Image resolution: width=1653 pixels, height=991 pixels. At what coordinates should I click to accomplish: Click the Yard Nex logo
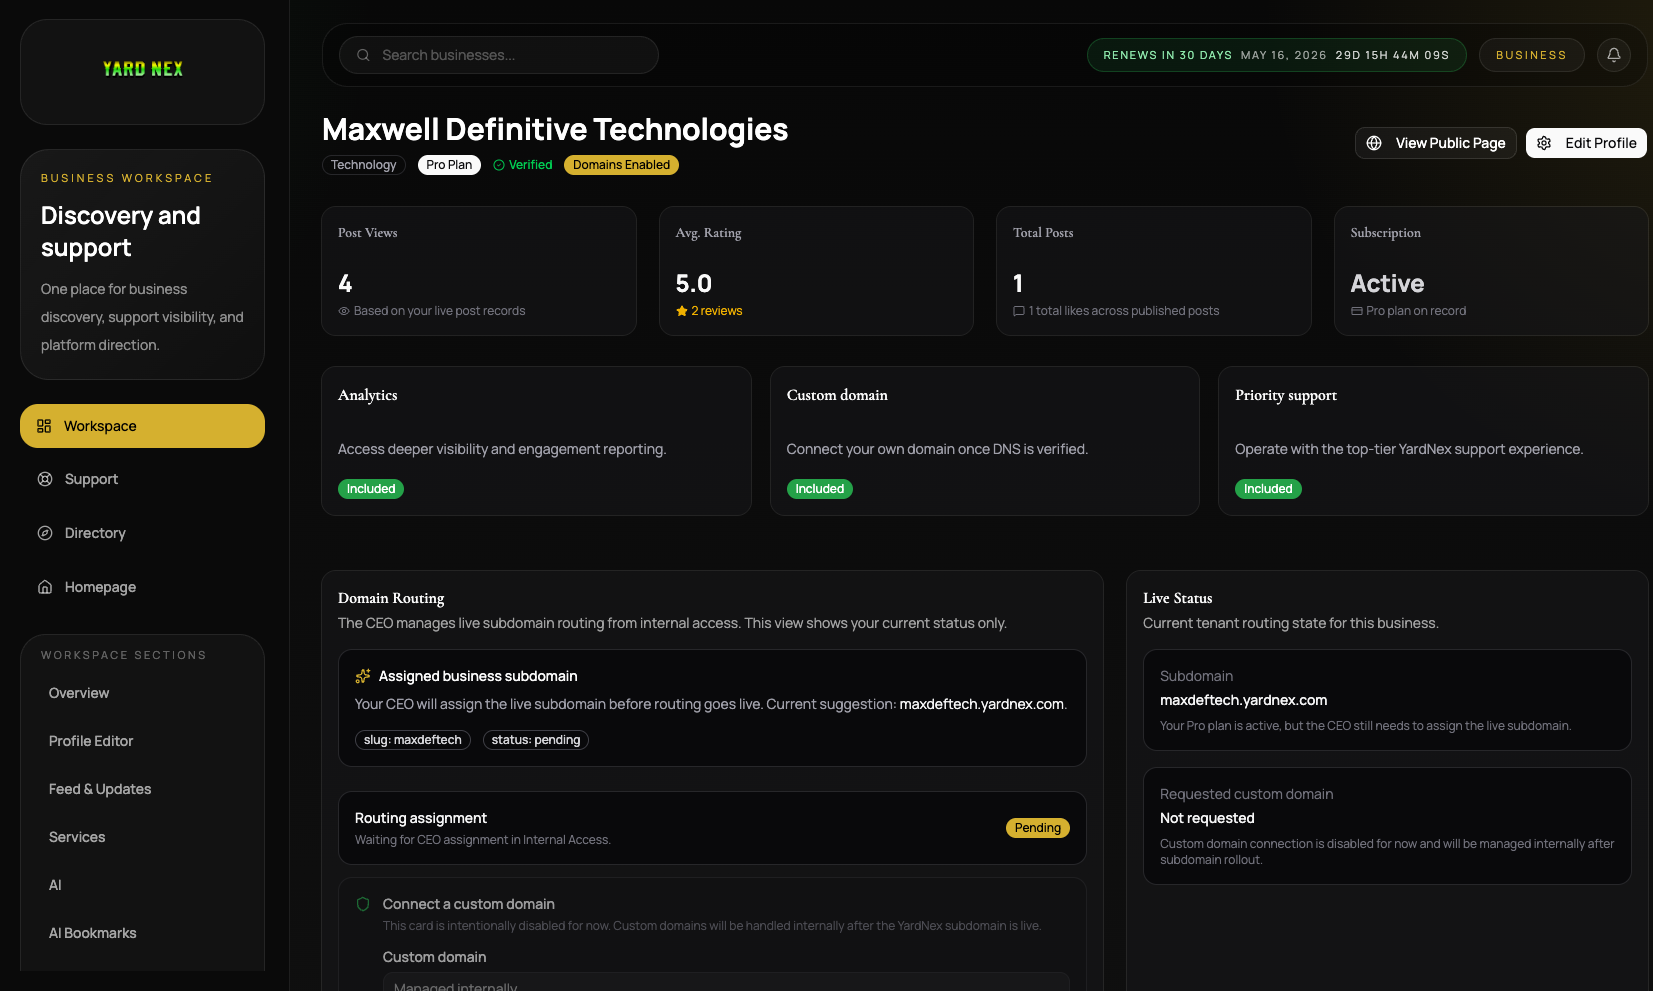[143, 69]
